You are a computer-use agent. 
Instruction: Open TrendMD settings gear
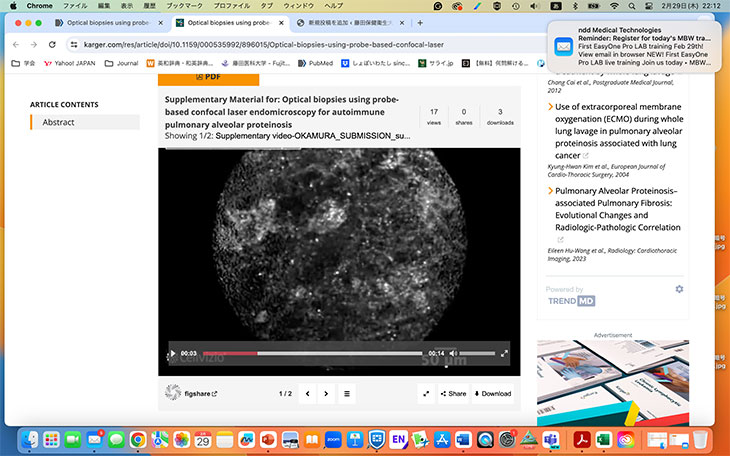coord(679,289)
